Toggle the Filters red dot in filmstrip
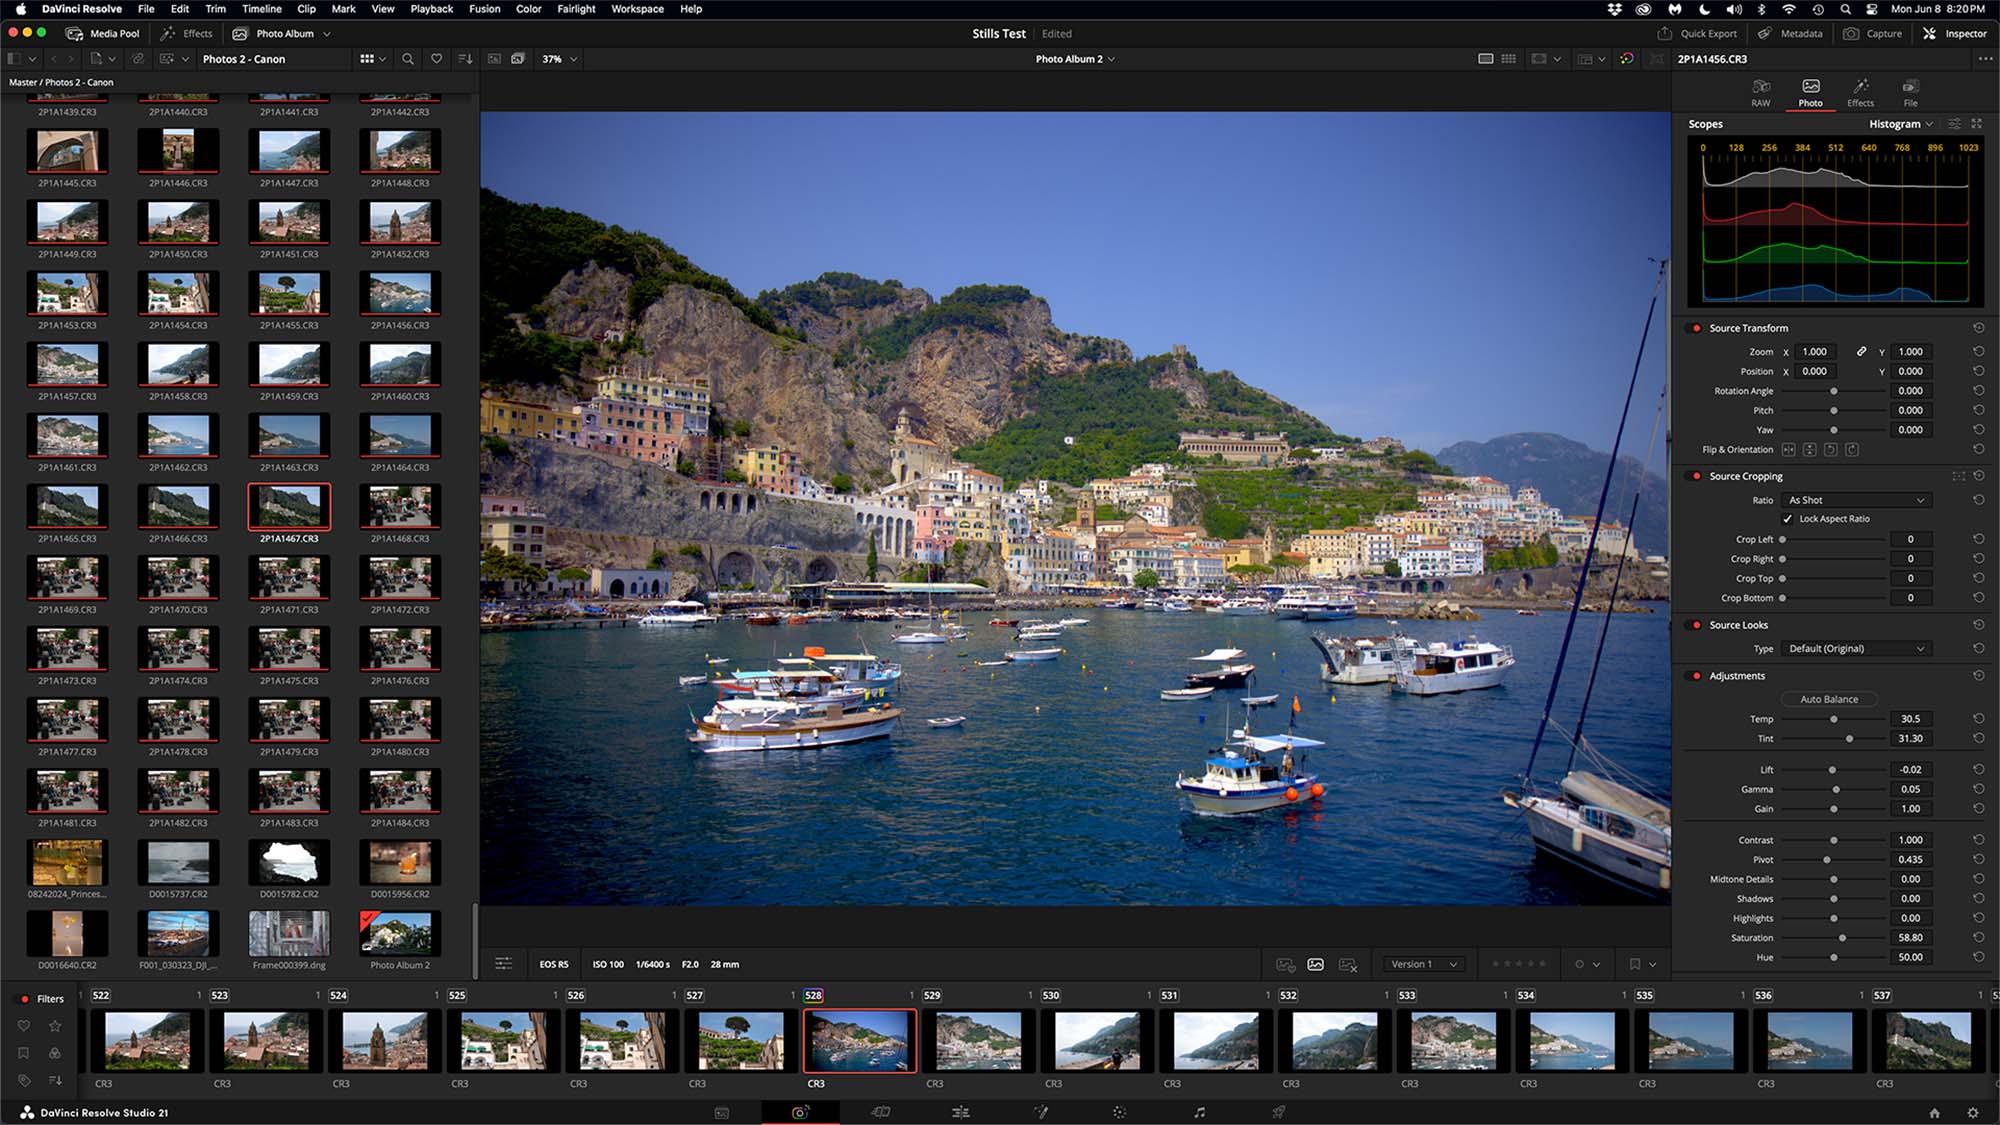 coord(25,999)
